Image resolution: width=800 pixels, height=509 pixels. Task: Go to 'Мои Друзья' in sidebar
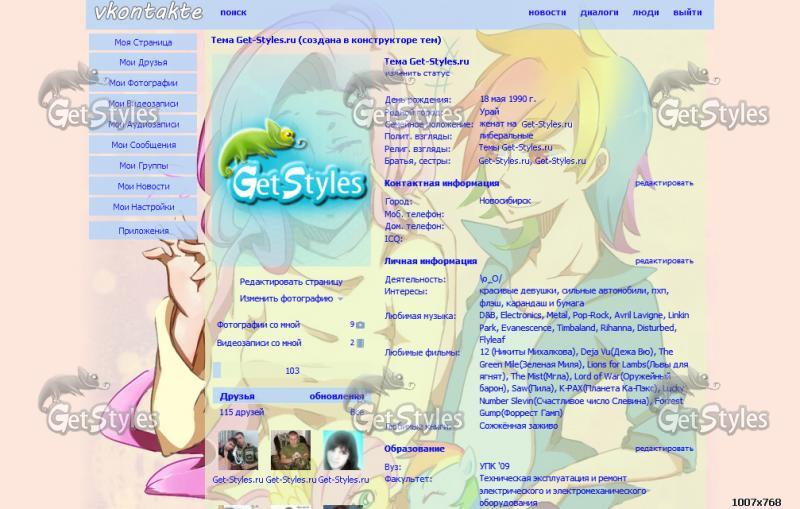click(x=143, y=62)
